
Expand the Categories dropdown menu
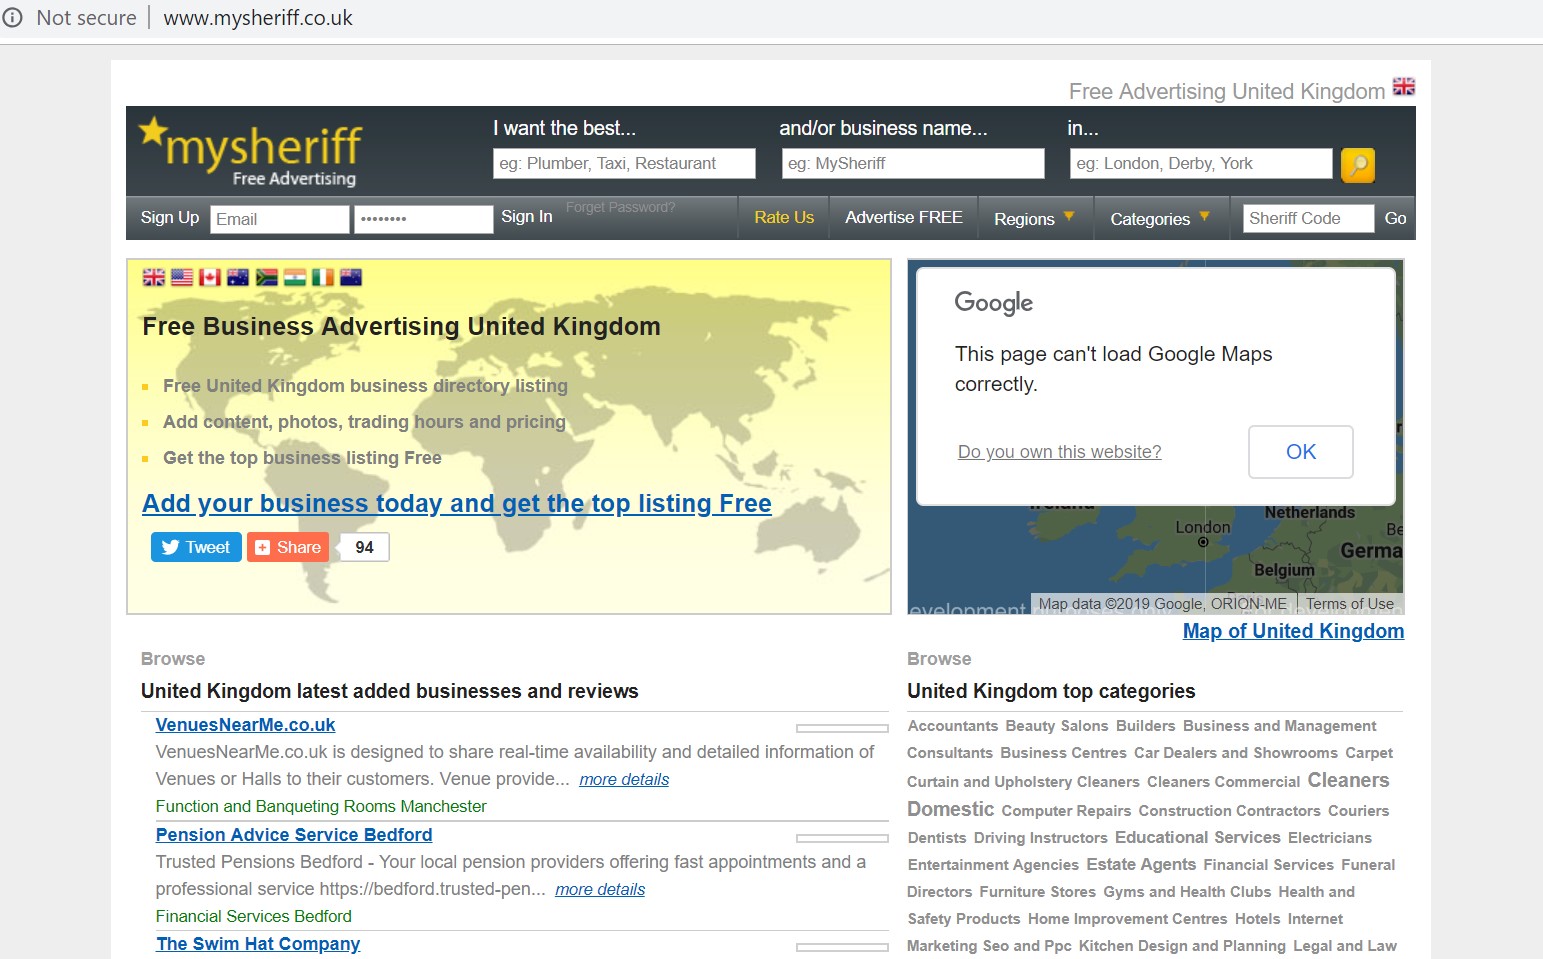pyautogui.click(x=1160, y=218)
